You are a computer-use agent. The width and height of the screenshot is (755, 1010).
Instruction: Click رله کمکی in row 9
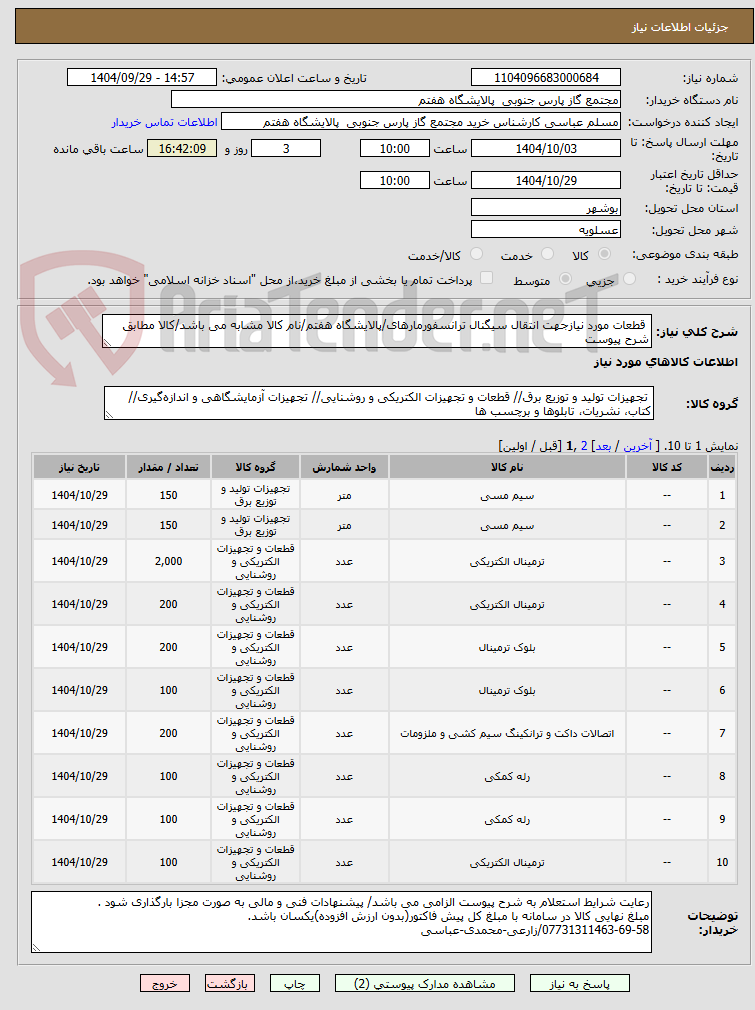[x=507, y=819]
